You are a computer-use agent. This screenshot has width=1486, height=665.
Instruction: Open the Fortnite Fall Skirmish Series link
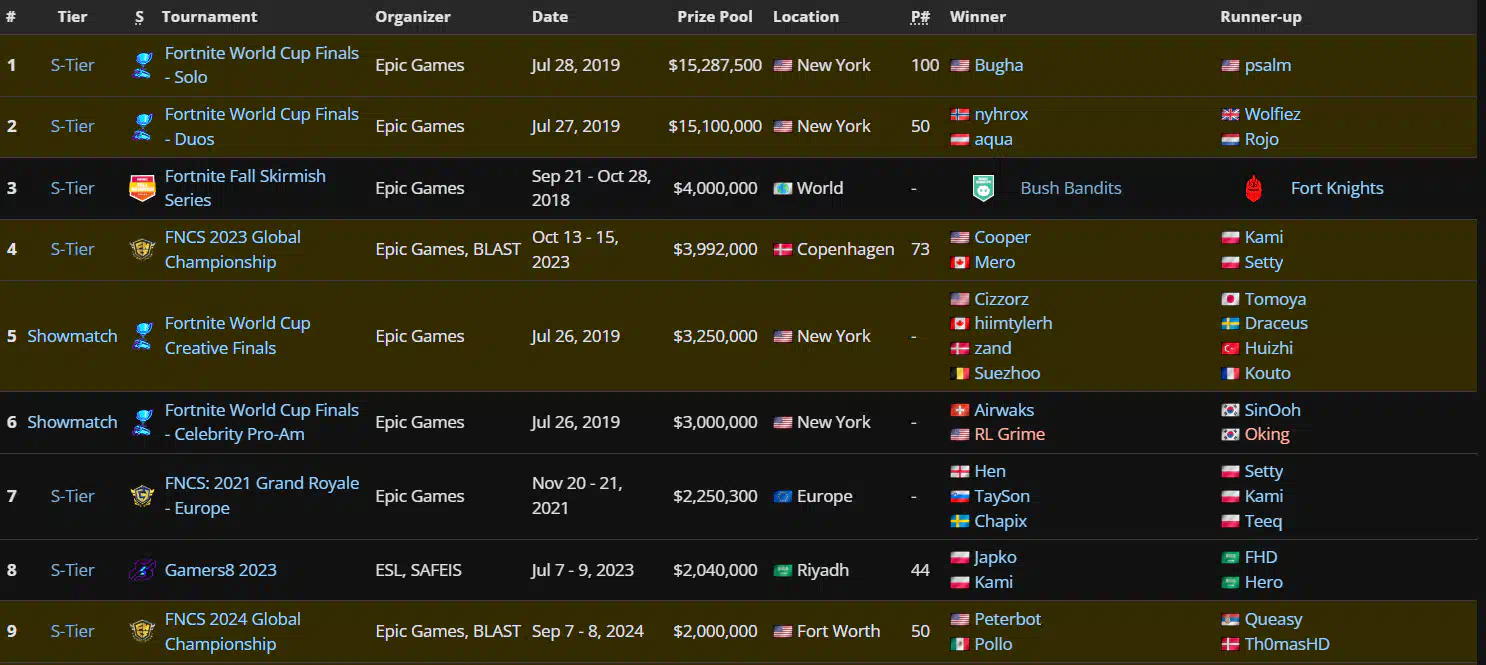coord(245,188)
